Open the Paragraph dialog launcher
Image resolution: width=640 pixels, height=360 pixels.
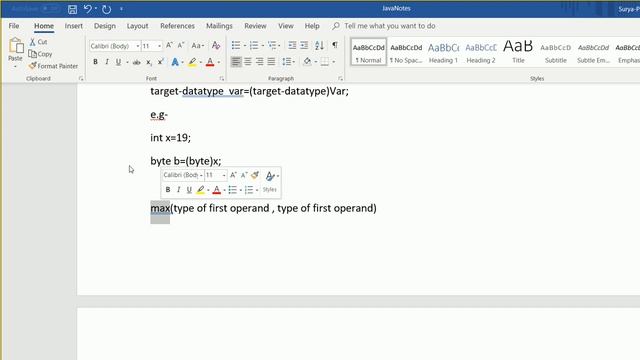pyautogui.click(x=340, y=78)
